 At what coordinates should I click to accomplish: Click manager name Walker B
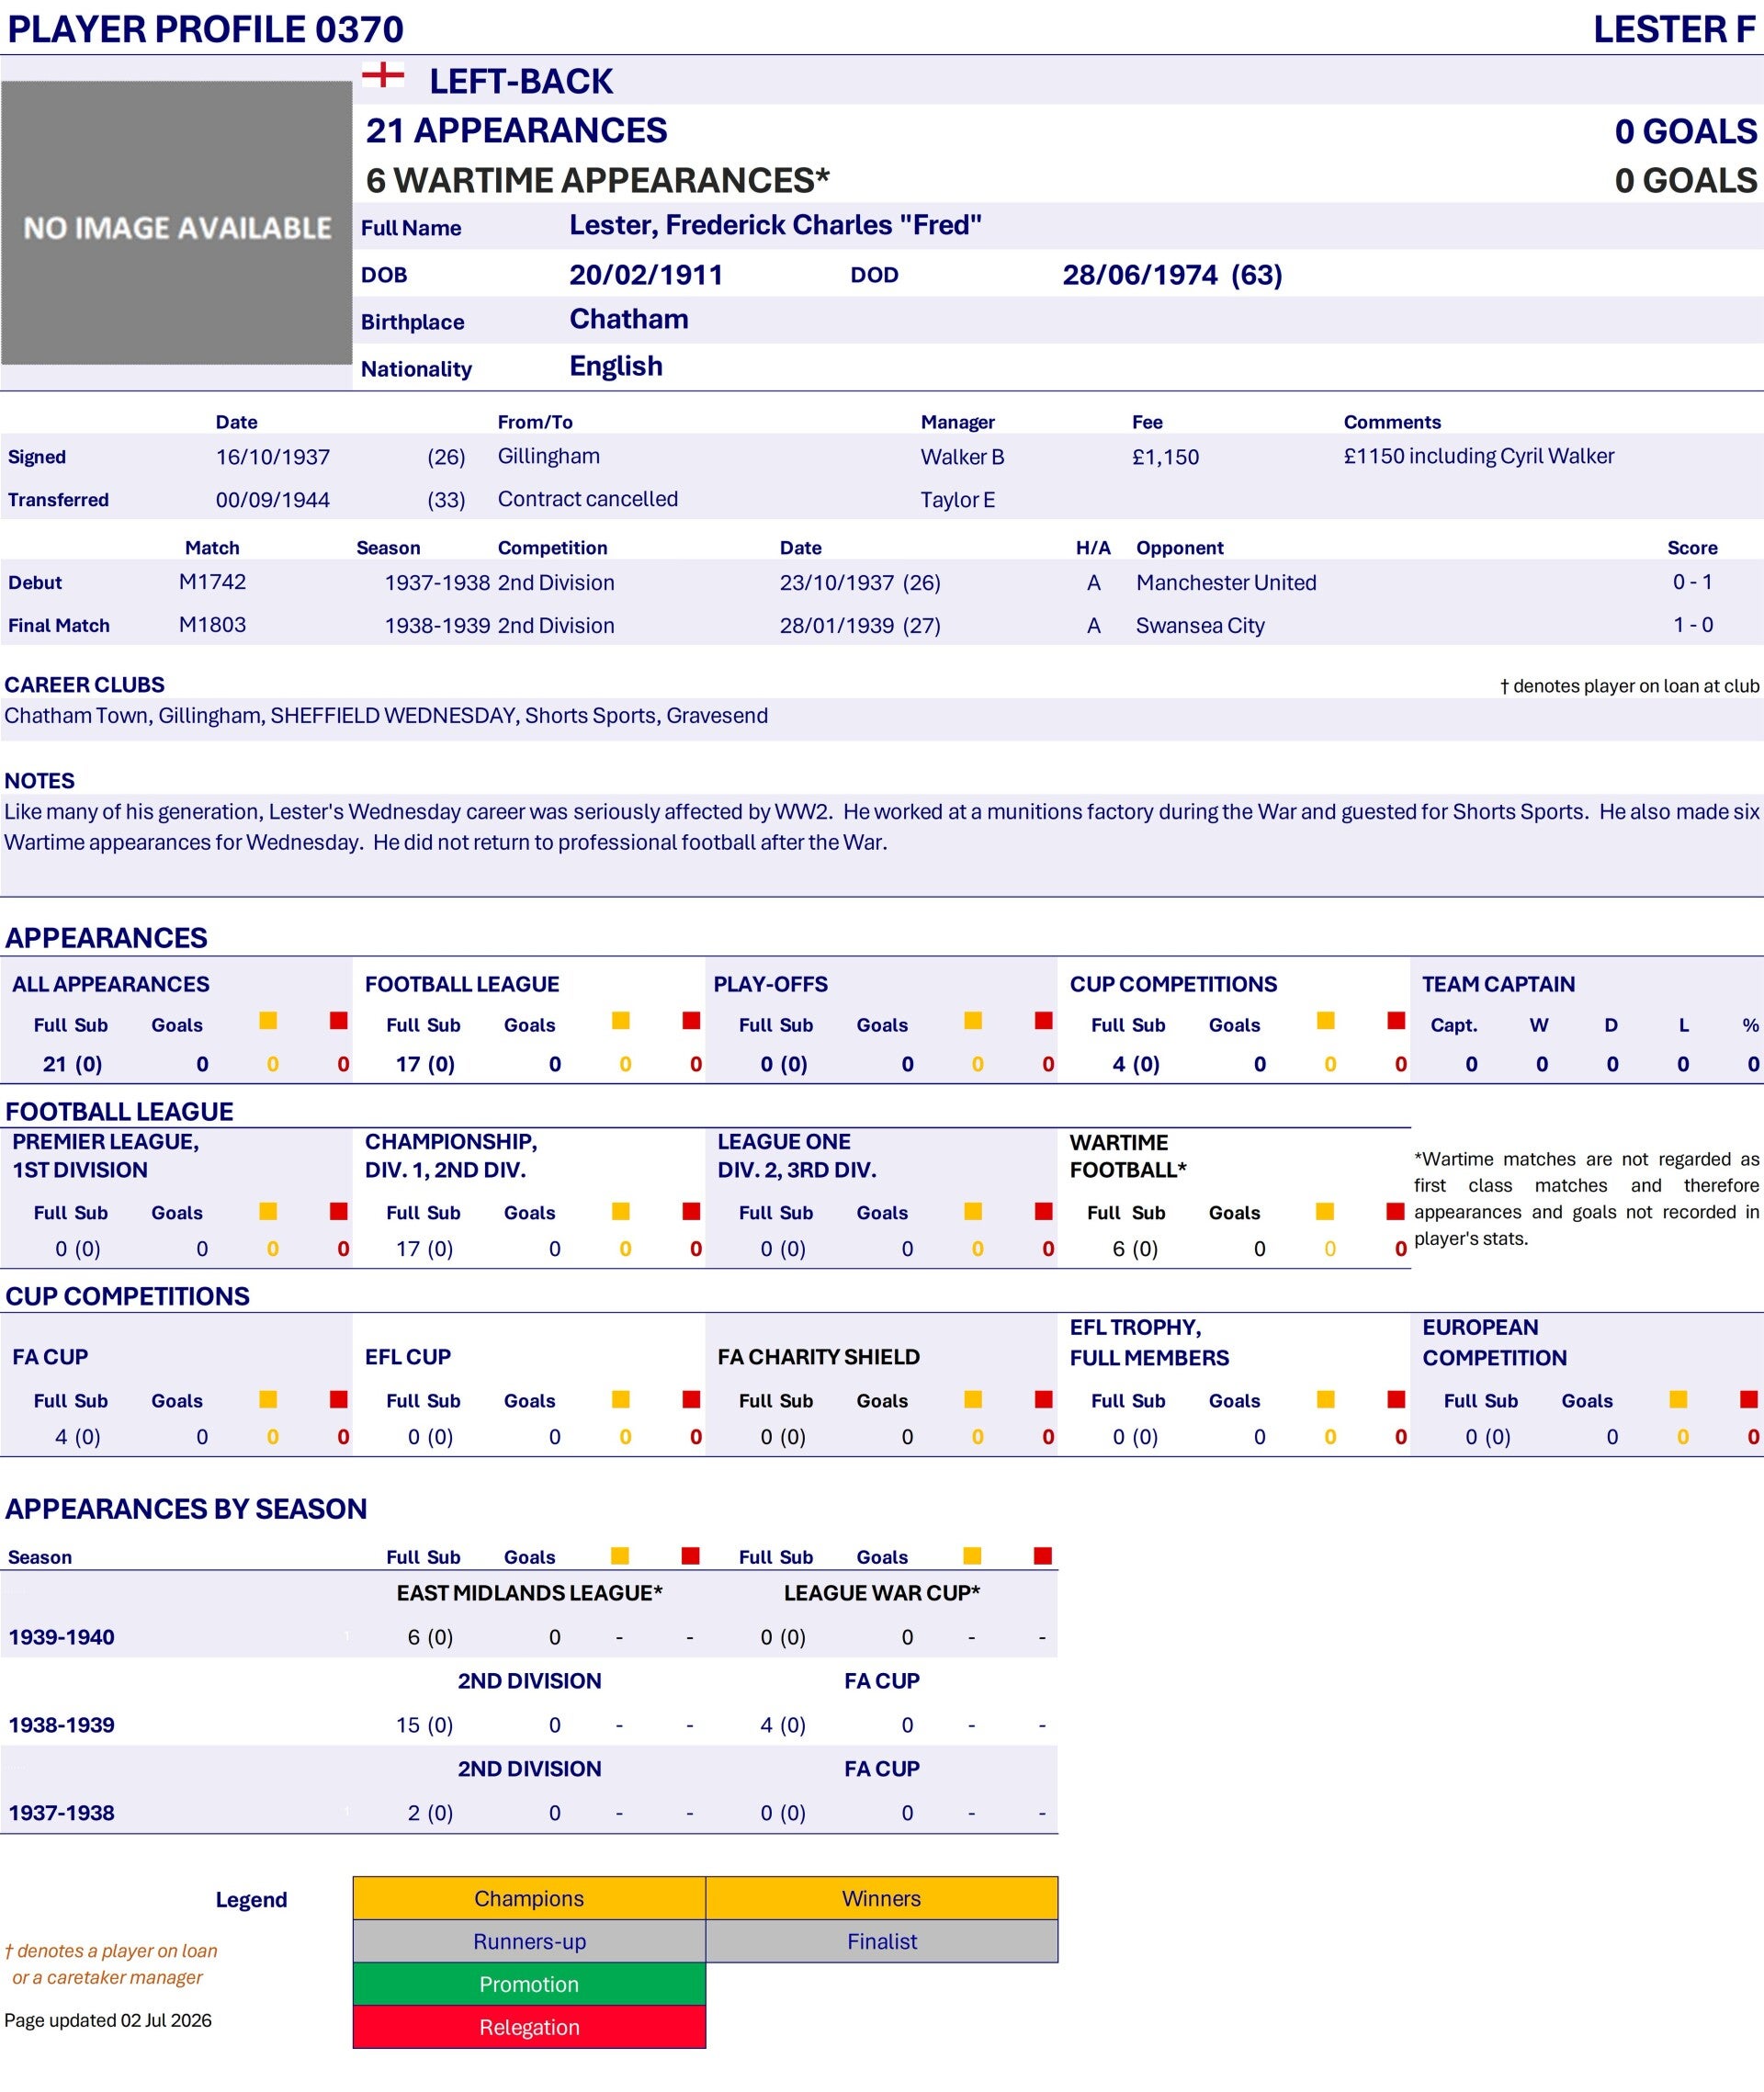click(962, 457)
